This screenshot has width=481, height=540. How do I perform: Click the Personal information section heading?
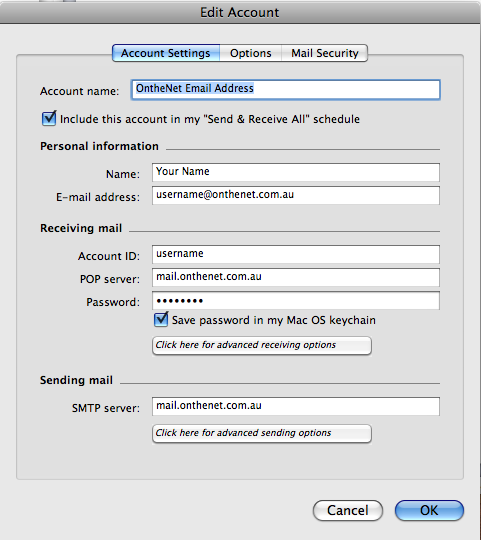(x=100, y=146)
